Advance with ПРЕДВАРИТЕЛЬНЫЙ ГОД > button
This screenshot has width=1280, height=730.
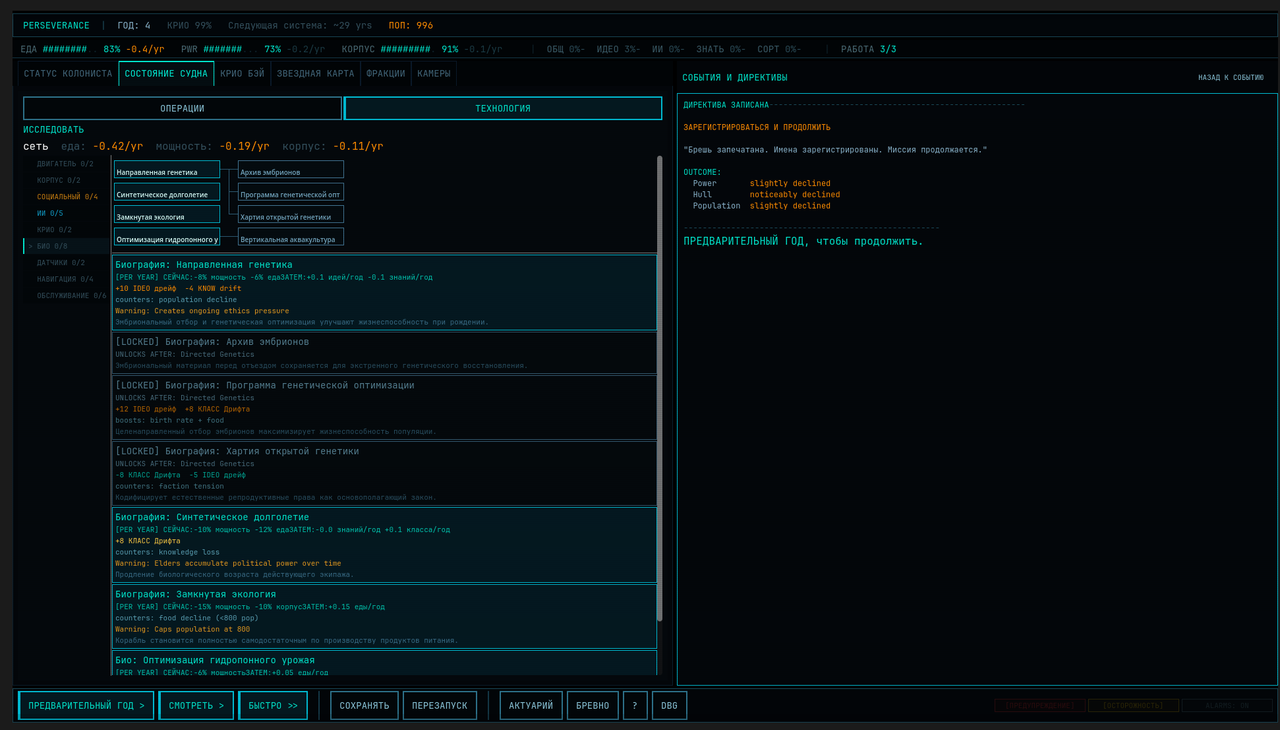pyautogui.click(x=87, y=705)
